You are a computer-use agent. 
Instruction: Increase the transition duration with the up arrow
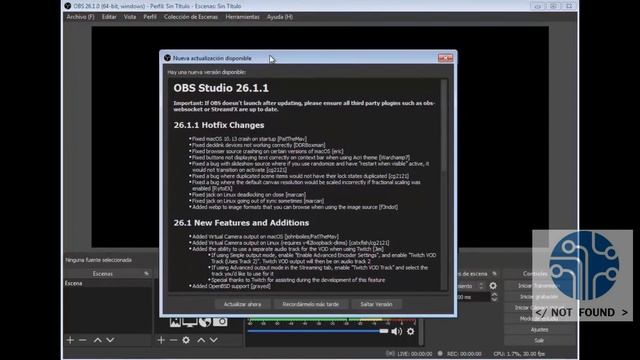click(494, 294)
